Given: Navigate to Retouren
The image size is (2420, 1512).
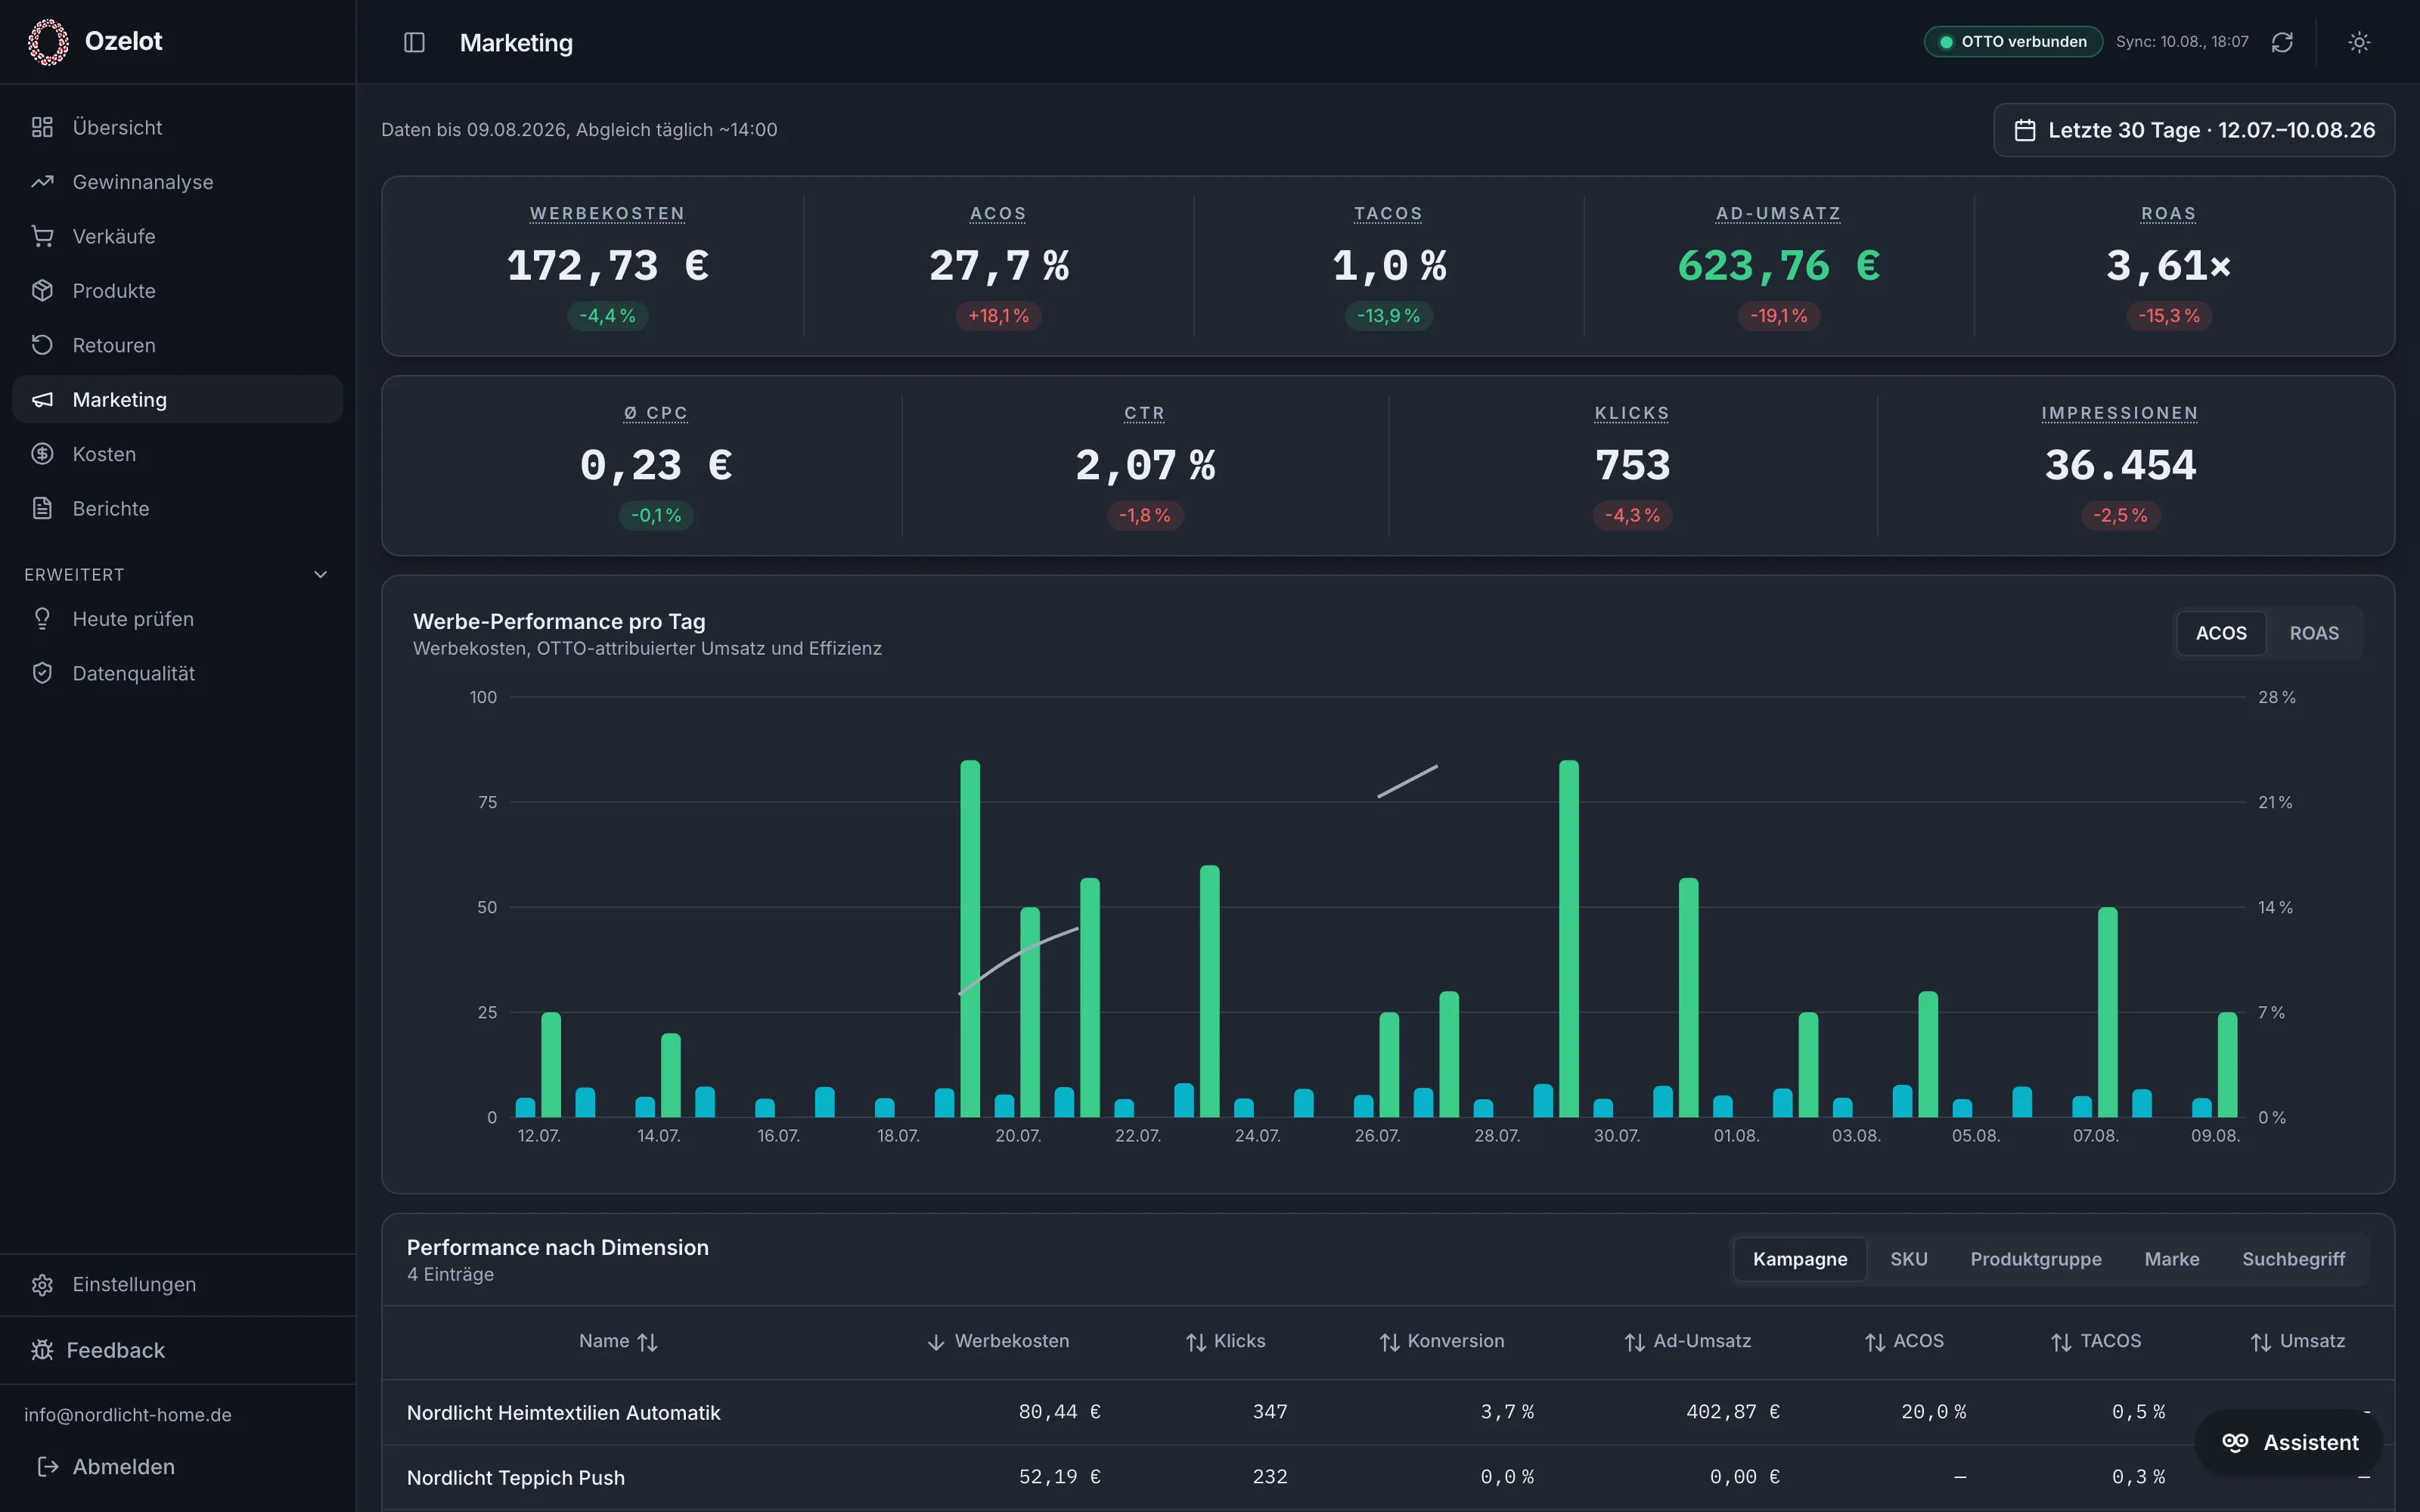Looking at the screenshot, I should 177,345.
